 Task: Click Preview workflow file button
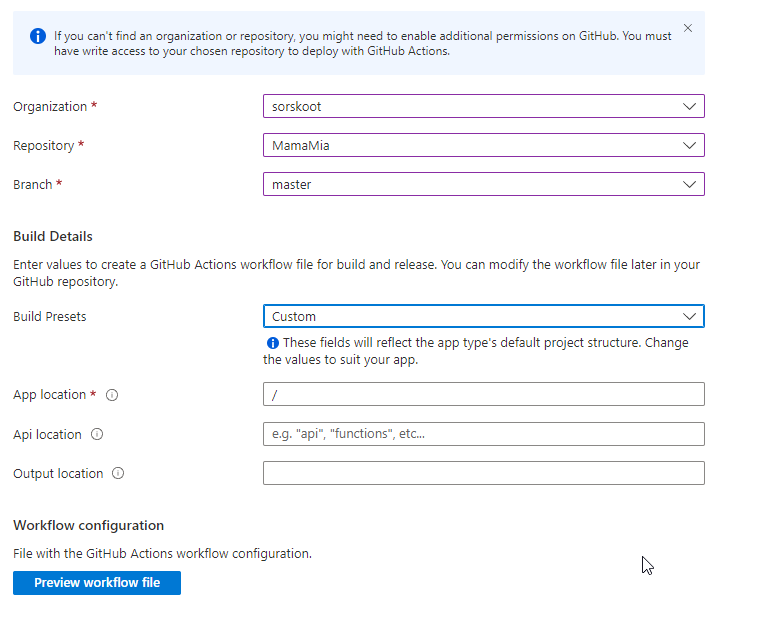point(97,583)
